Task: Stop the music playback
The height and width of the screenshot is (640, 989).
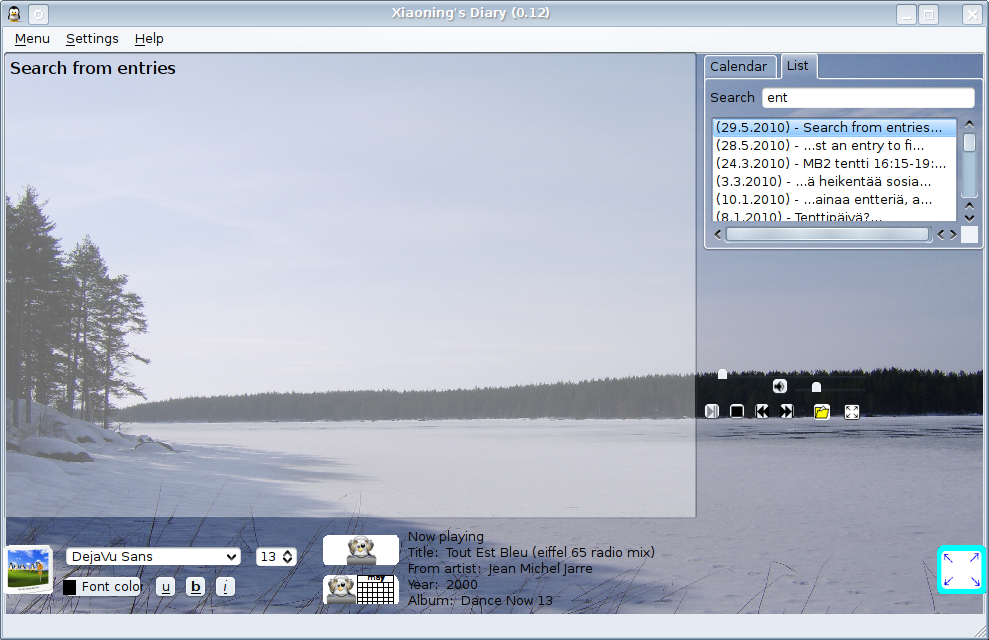Action: [x=736, y=412]
